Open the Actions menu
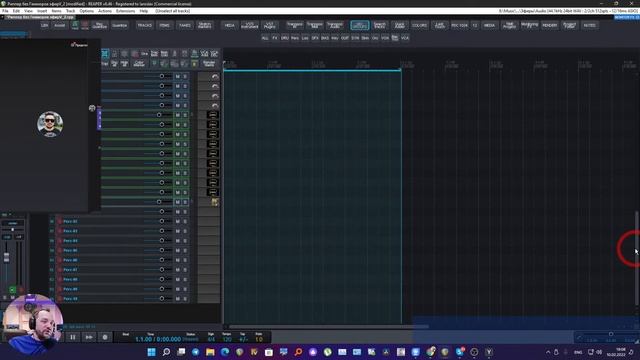Viewport: 640px width, 360px height. [x=104, y=11]
